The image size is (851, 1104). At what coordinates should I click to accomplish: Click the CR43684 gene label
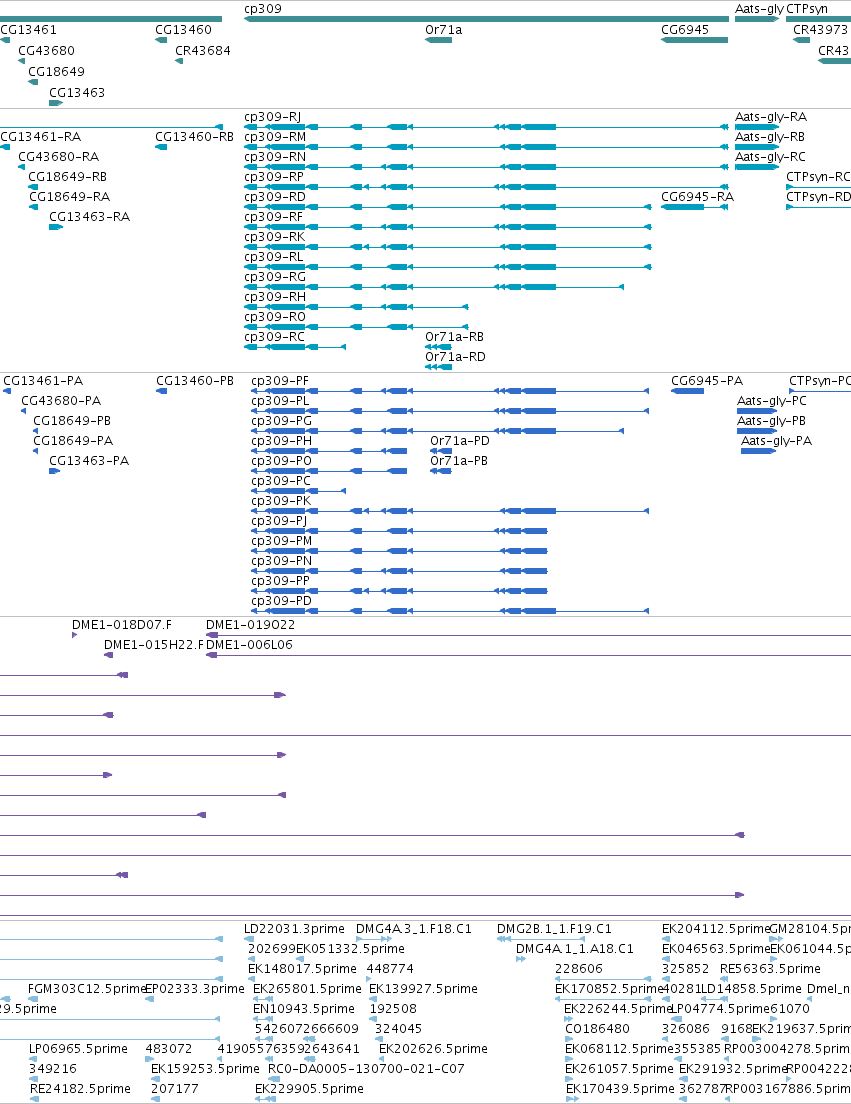click(203, 51)
